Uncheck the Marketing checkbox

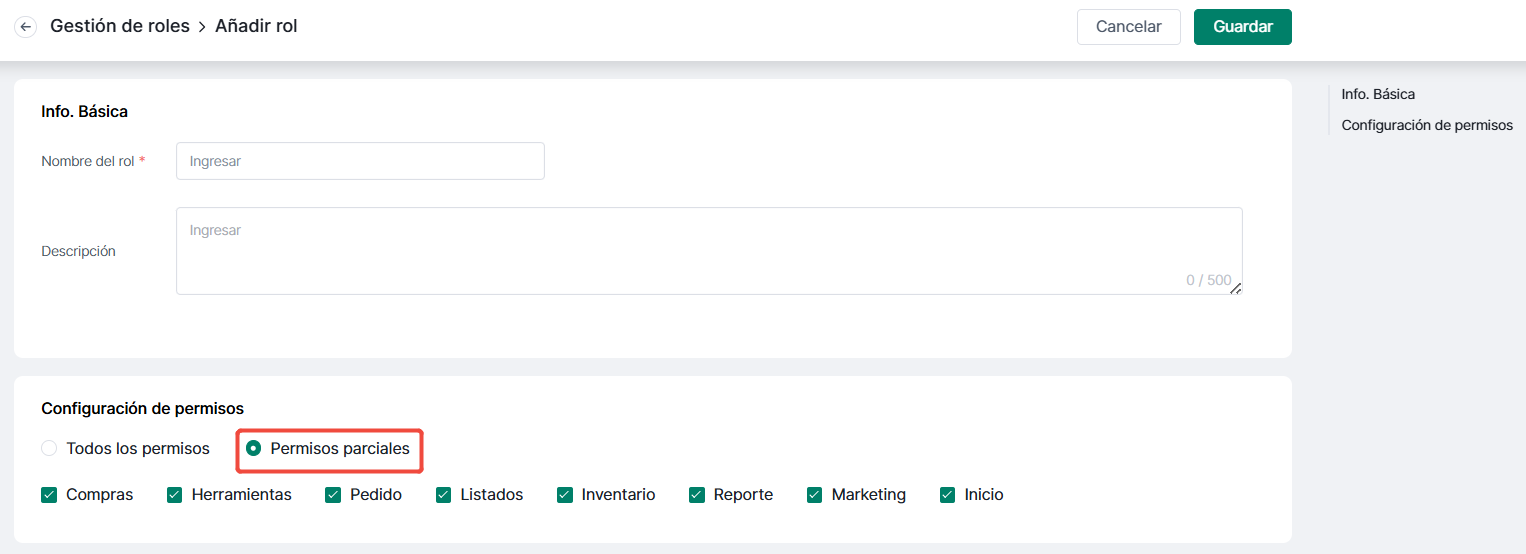tap(815, 494)
